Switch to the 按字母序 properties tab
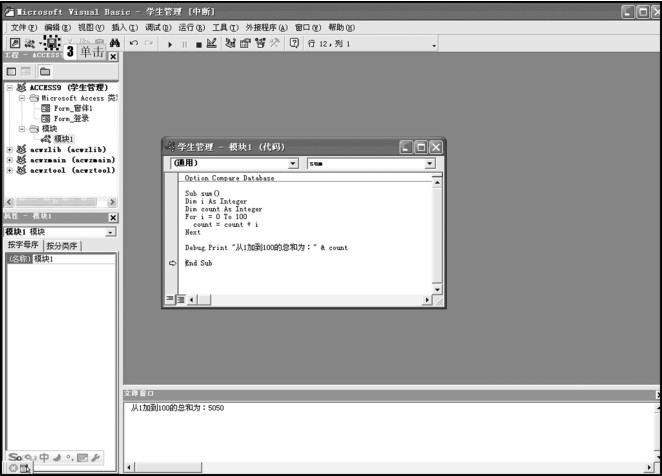The width and height of the screenshot is (662, 476). (x=23, y=245)
